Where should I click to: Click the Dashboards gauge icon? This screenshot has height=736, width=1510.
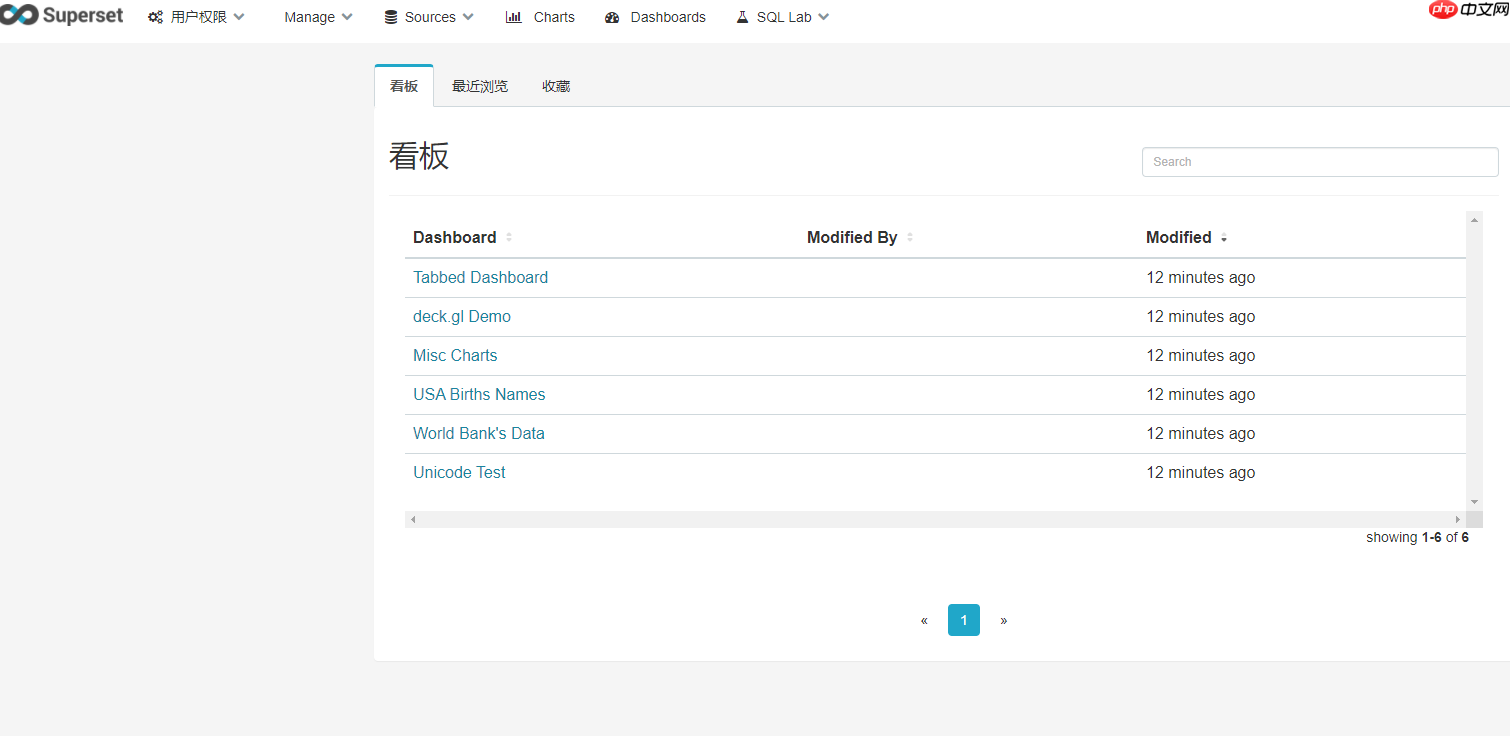point(613,17)
